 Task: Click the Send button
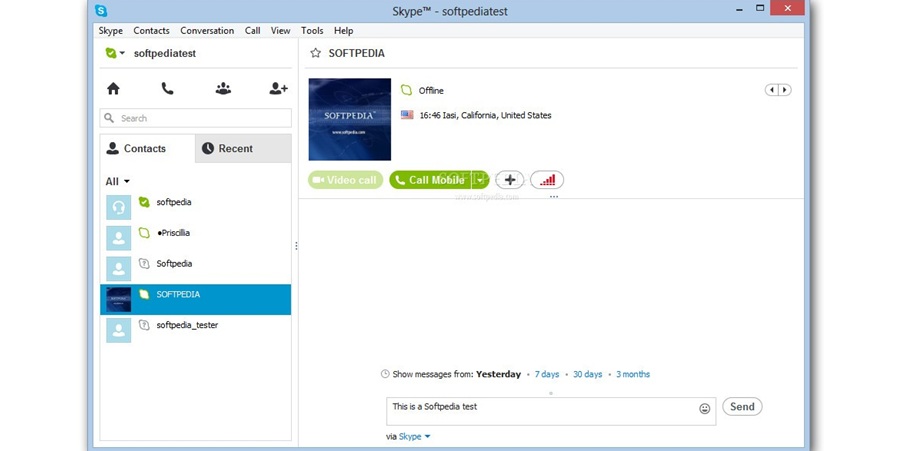[742, 407]
